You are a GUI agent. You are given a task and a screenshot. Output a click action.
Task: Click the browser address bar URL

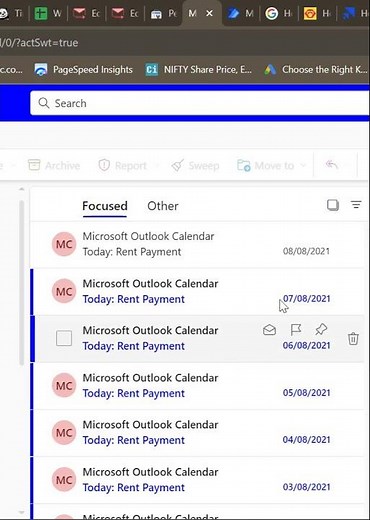39,43
